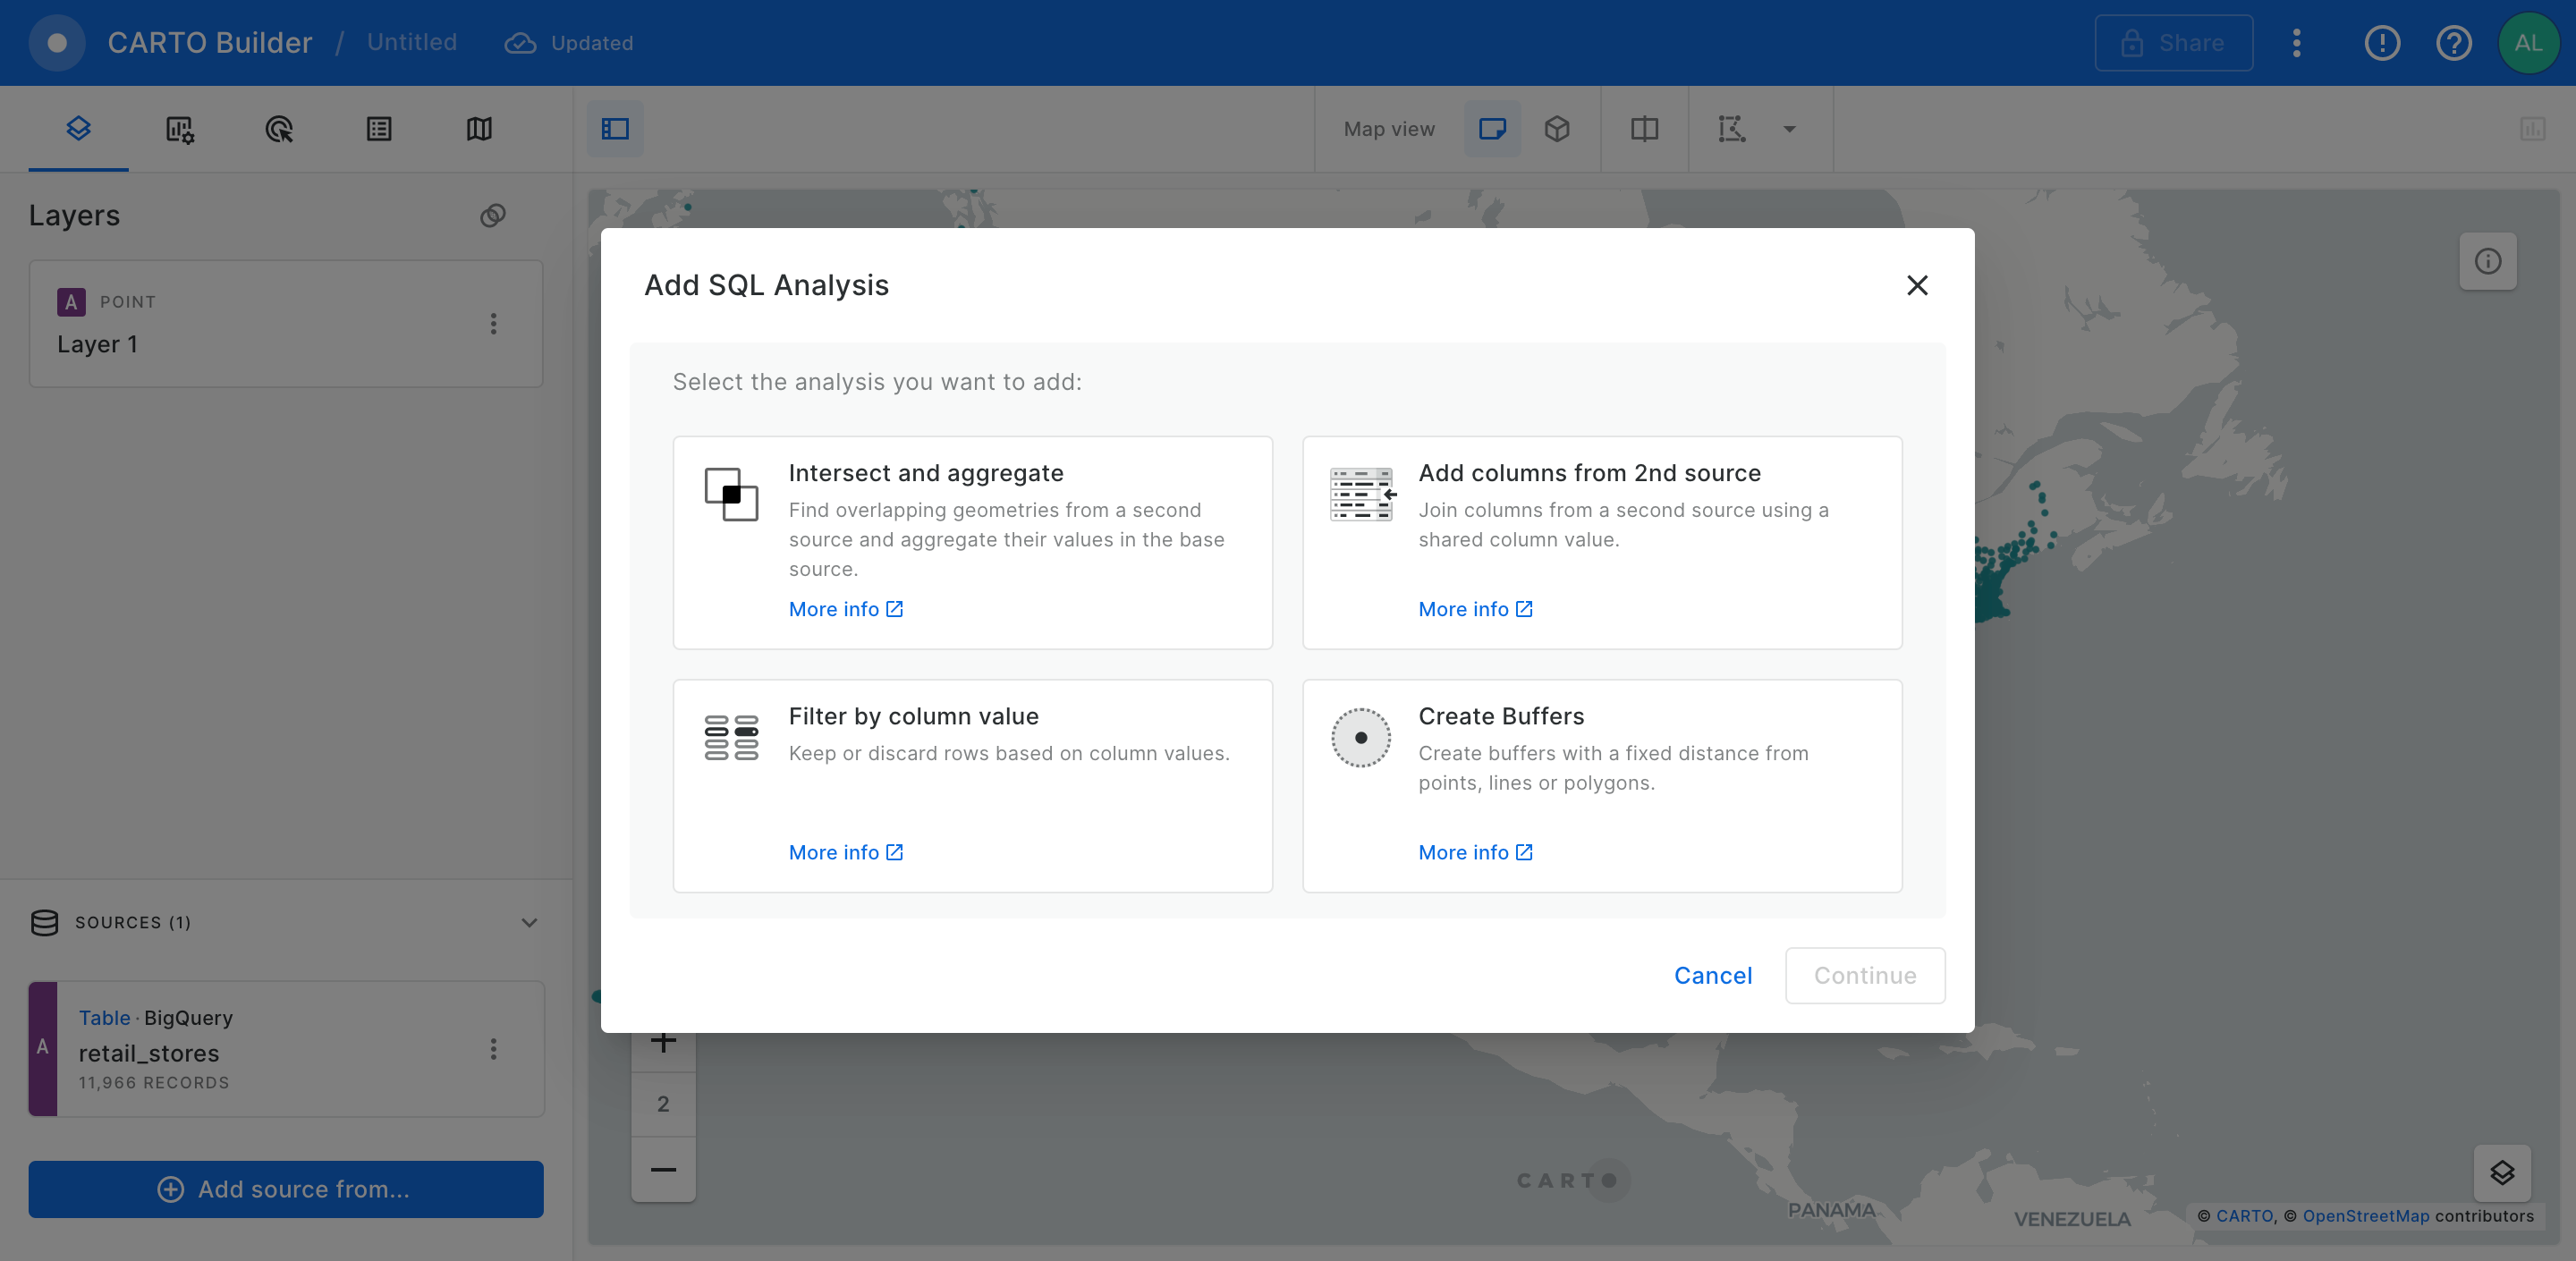Open the map info icon button
This screenshot has height=1261, width=2576.
point(2488,261)
